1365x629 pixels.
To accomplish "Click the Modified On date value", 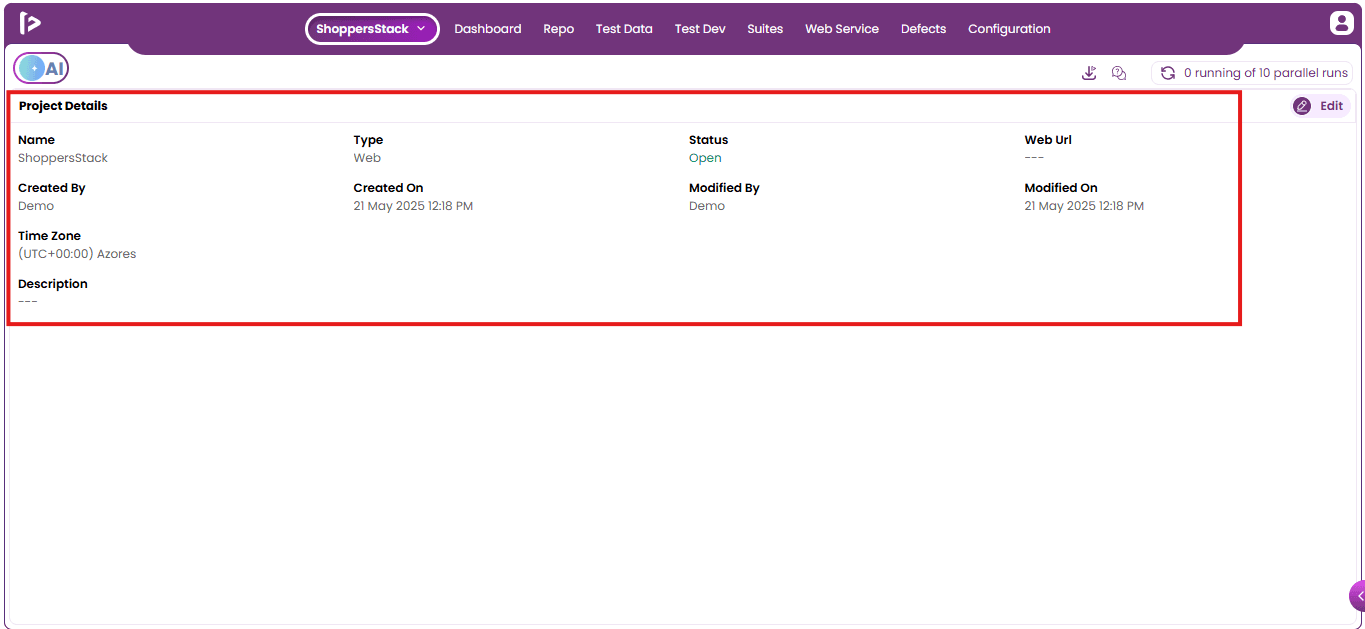I will tap(1084, 206).
